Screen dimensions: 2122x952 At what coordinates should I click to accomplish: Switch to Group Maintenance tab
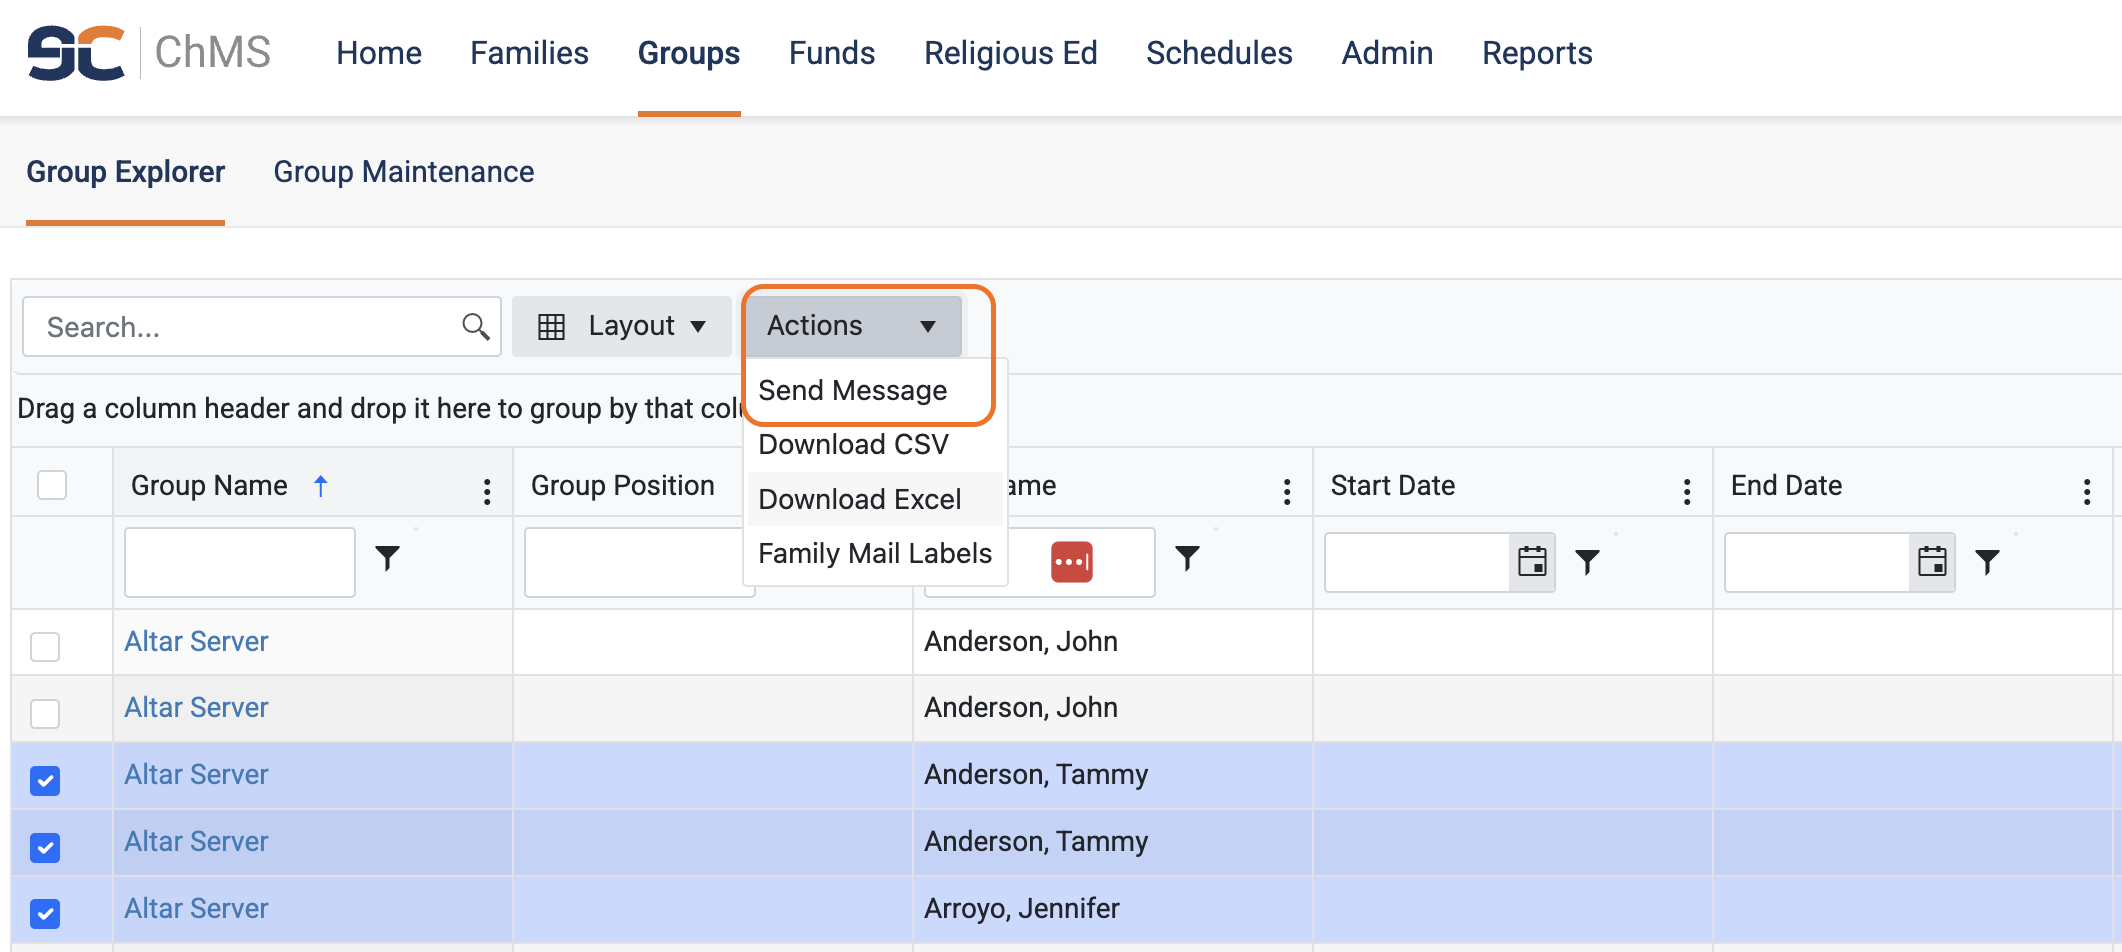click(403, 172)
